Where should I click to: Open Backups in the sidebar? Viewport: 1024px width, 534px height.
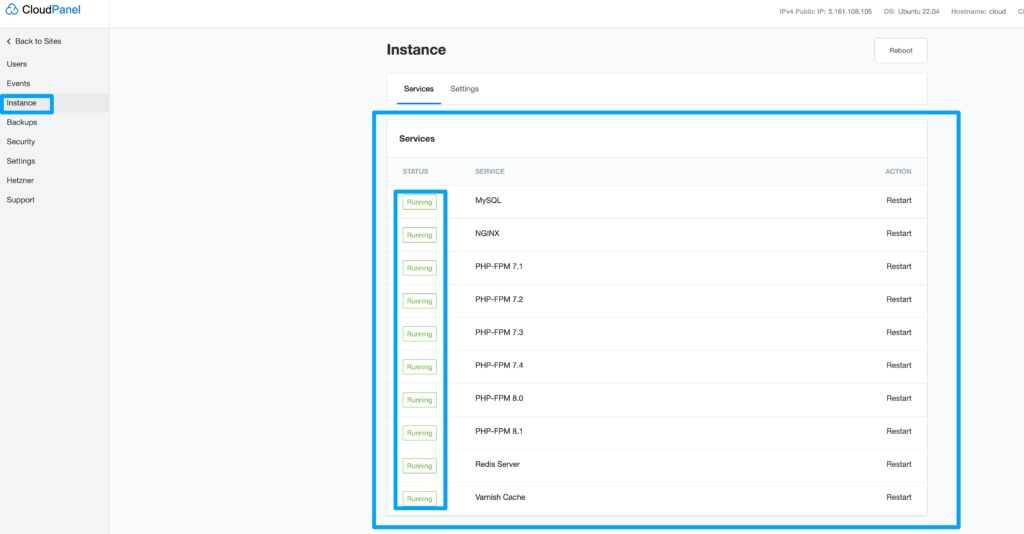(x=22, y=122)
